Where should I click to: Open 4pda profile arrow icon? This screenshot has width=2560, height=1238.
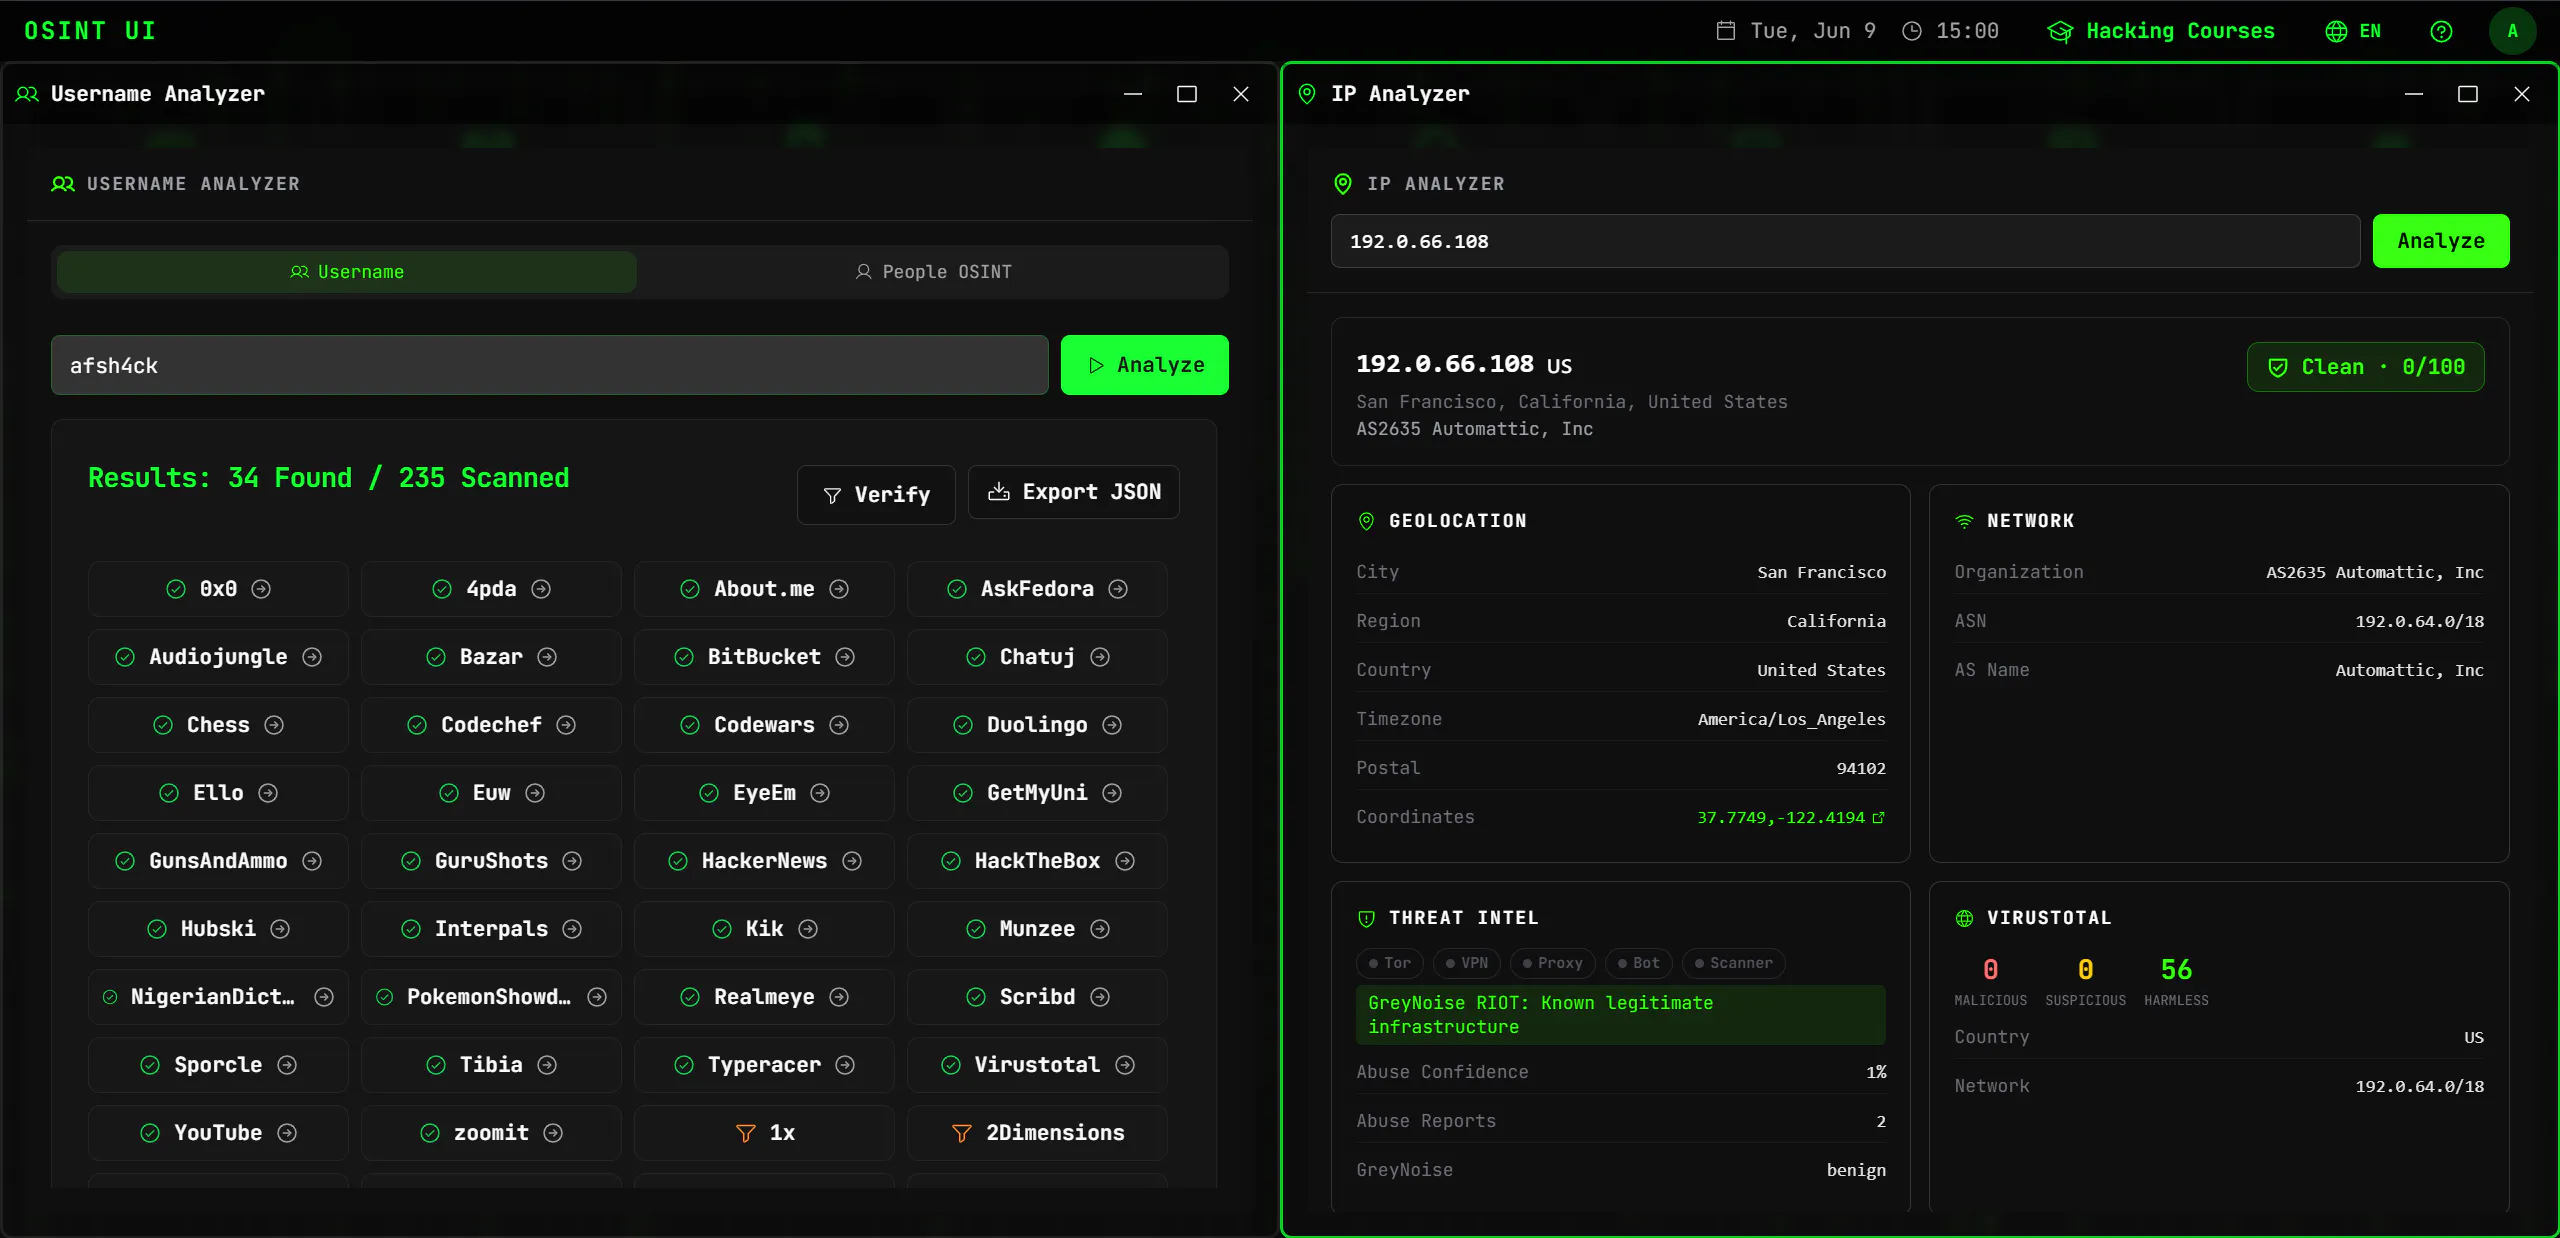click(x=541, y=589)
